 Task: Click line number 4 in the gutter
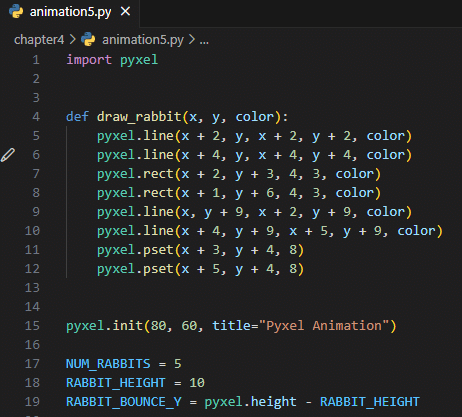pos(36,117)
